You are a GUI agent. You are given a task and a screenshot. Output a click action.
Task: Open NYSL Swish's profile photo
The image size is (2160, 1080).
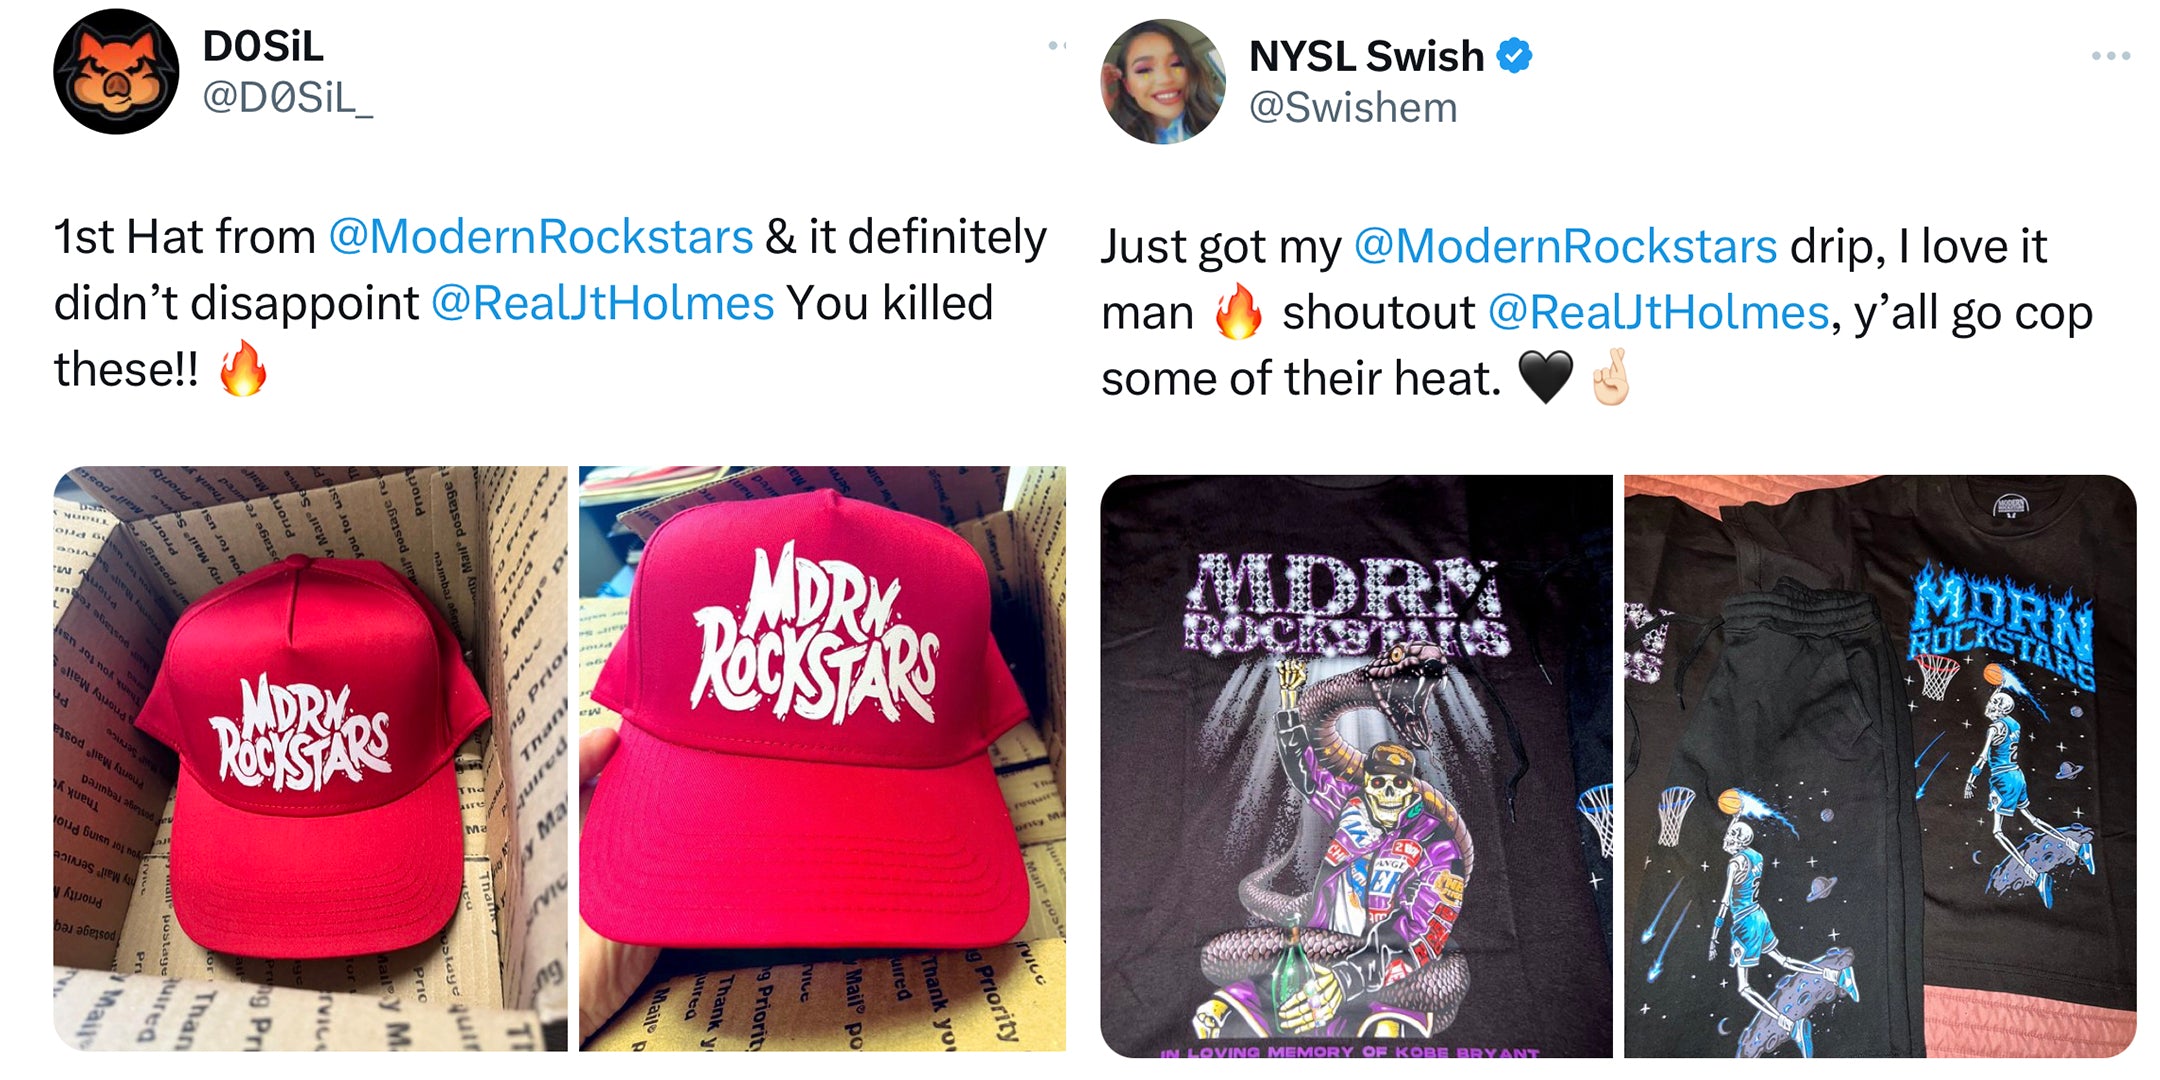coord(1163,81)
